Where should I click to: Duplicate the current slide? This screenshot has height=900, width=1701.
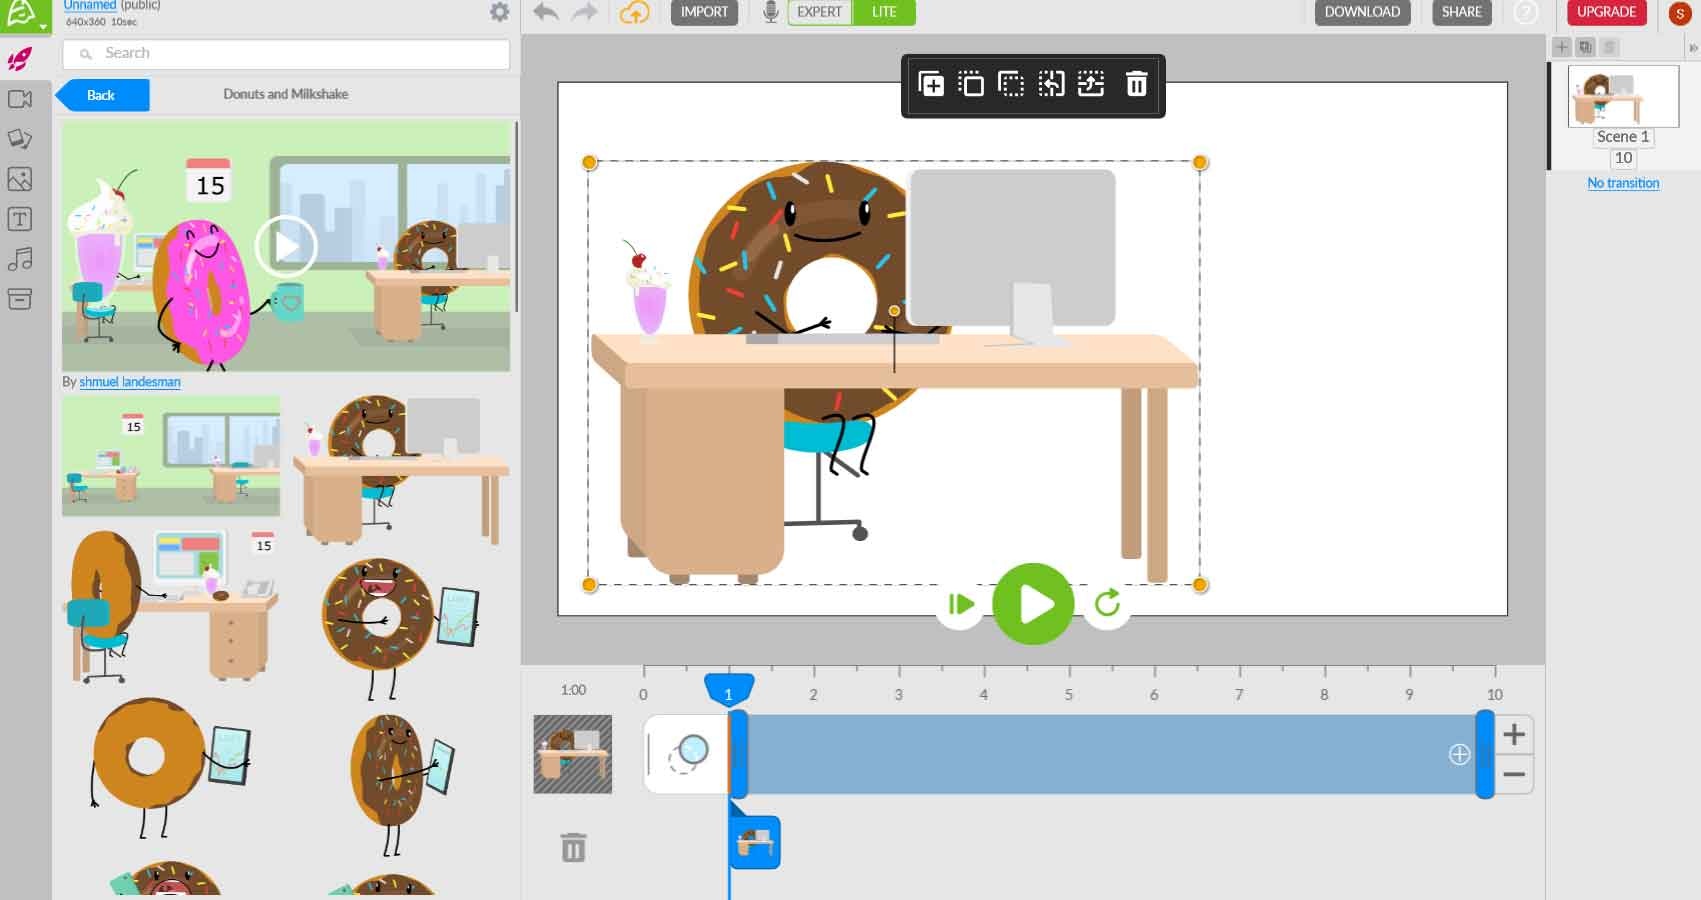tap(1585, 47)
